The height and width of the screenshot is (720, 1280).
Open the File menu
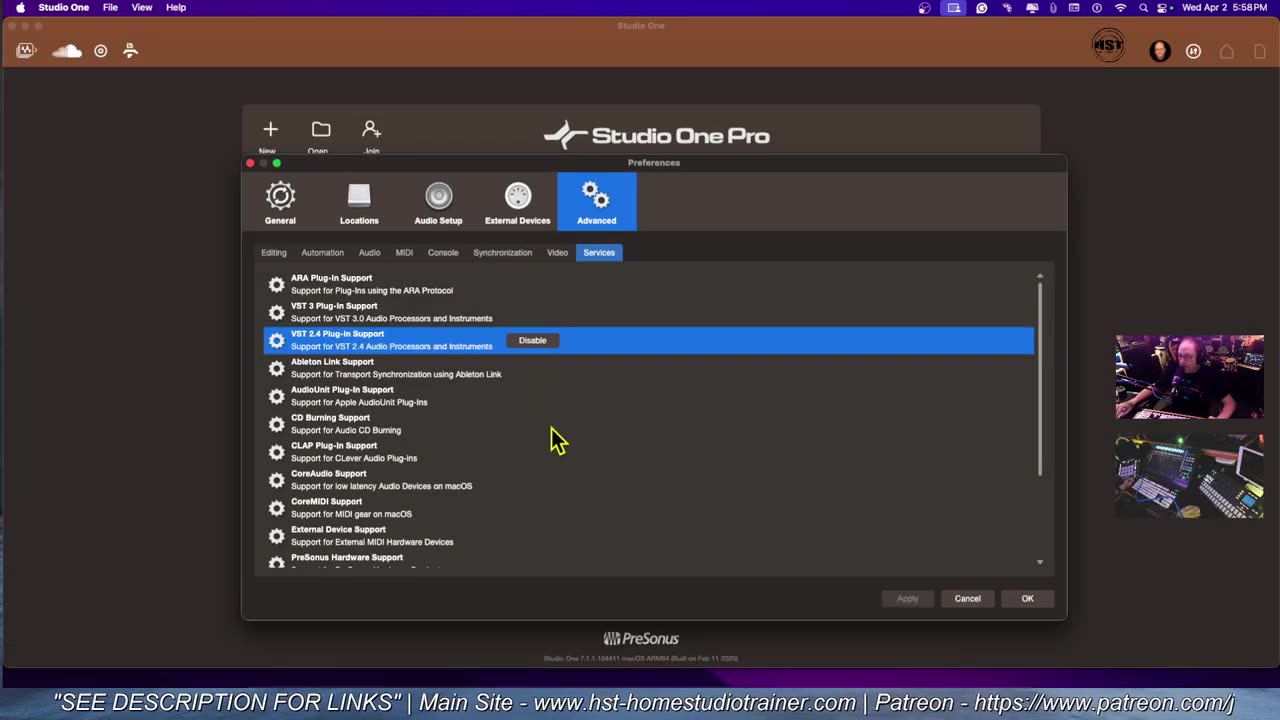click(111, 7)
